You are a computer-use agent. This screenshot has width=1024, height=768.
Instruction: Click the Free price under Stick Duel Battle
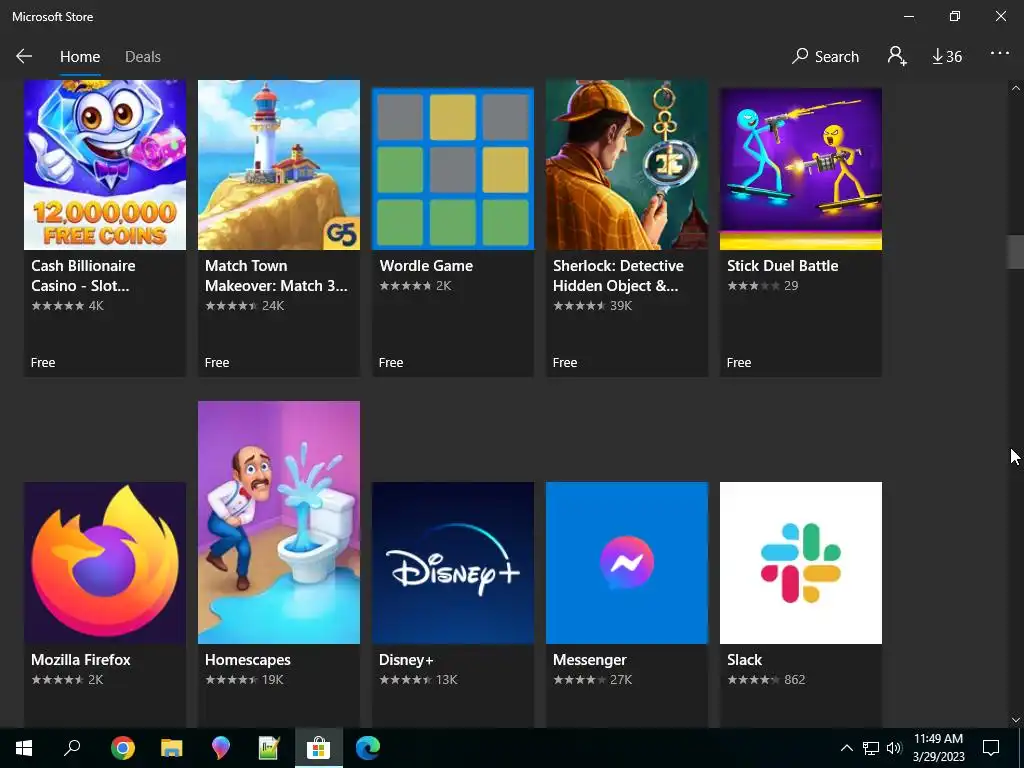739,362
